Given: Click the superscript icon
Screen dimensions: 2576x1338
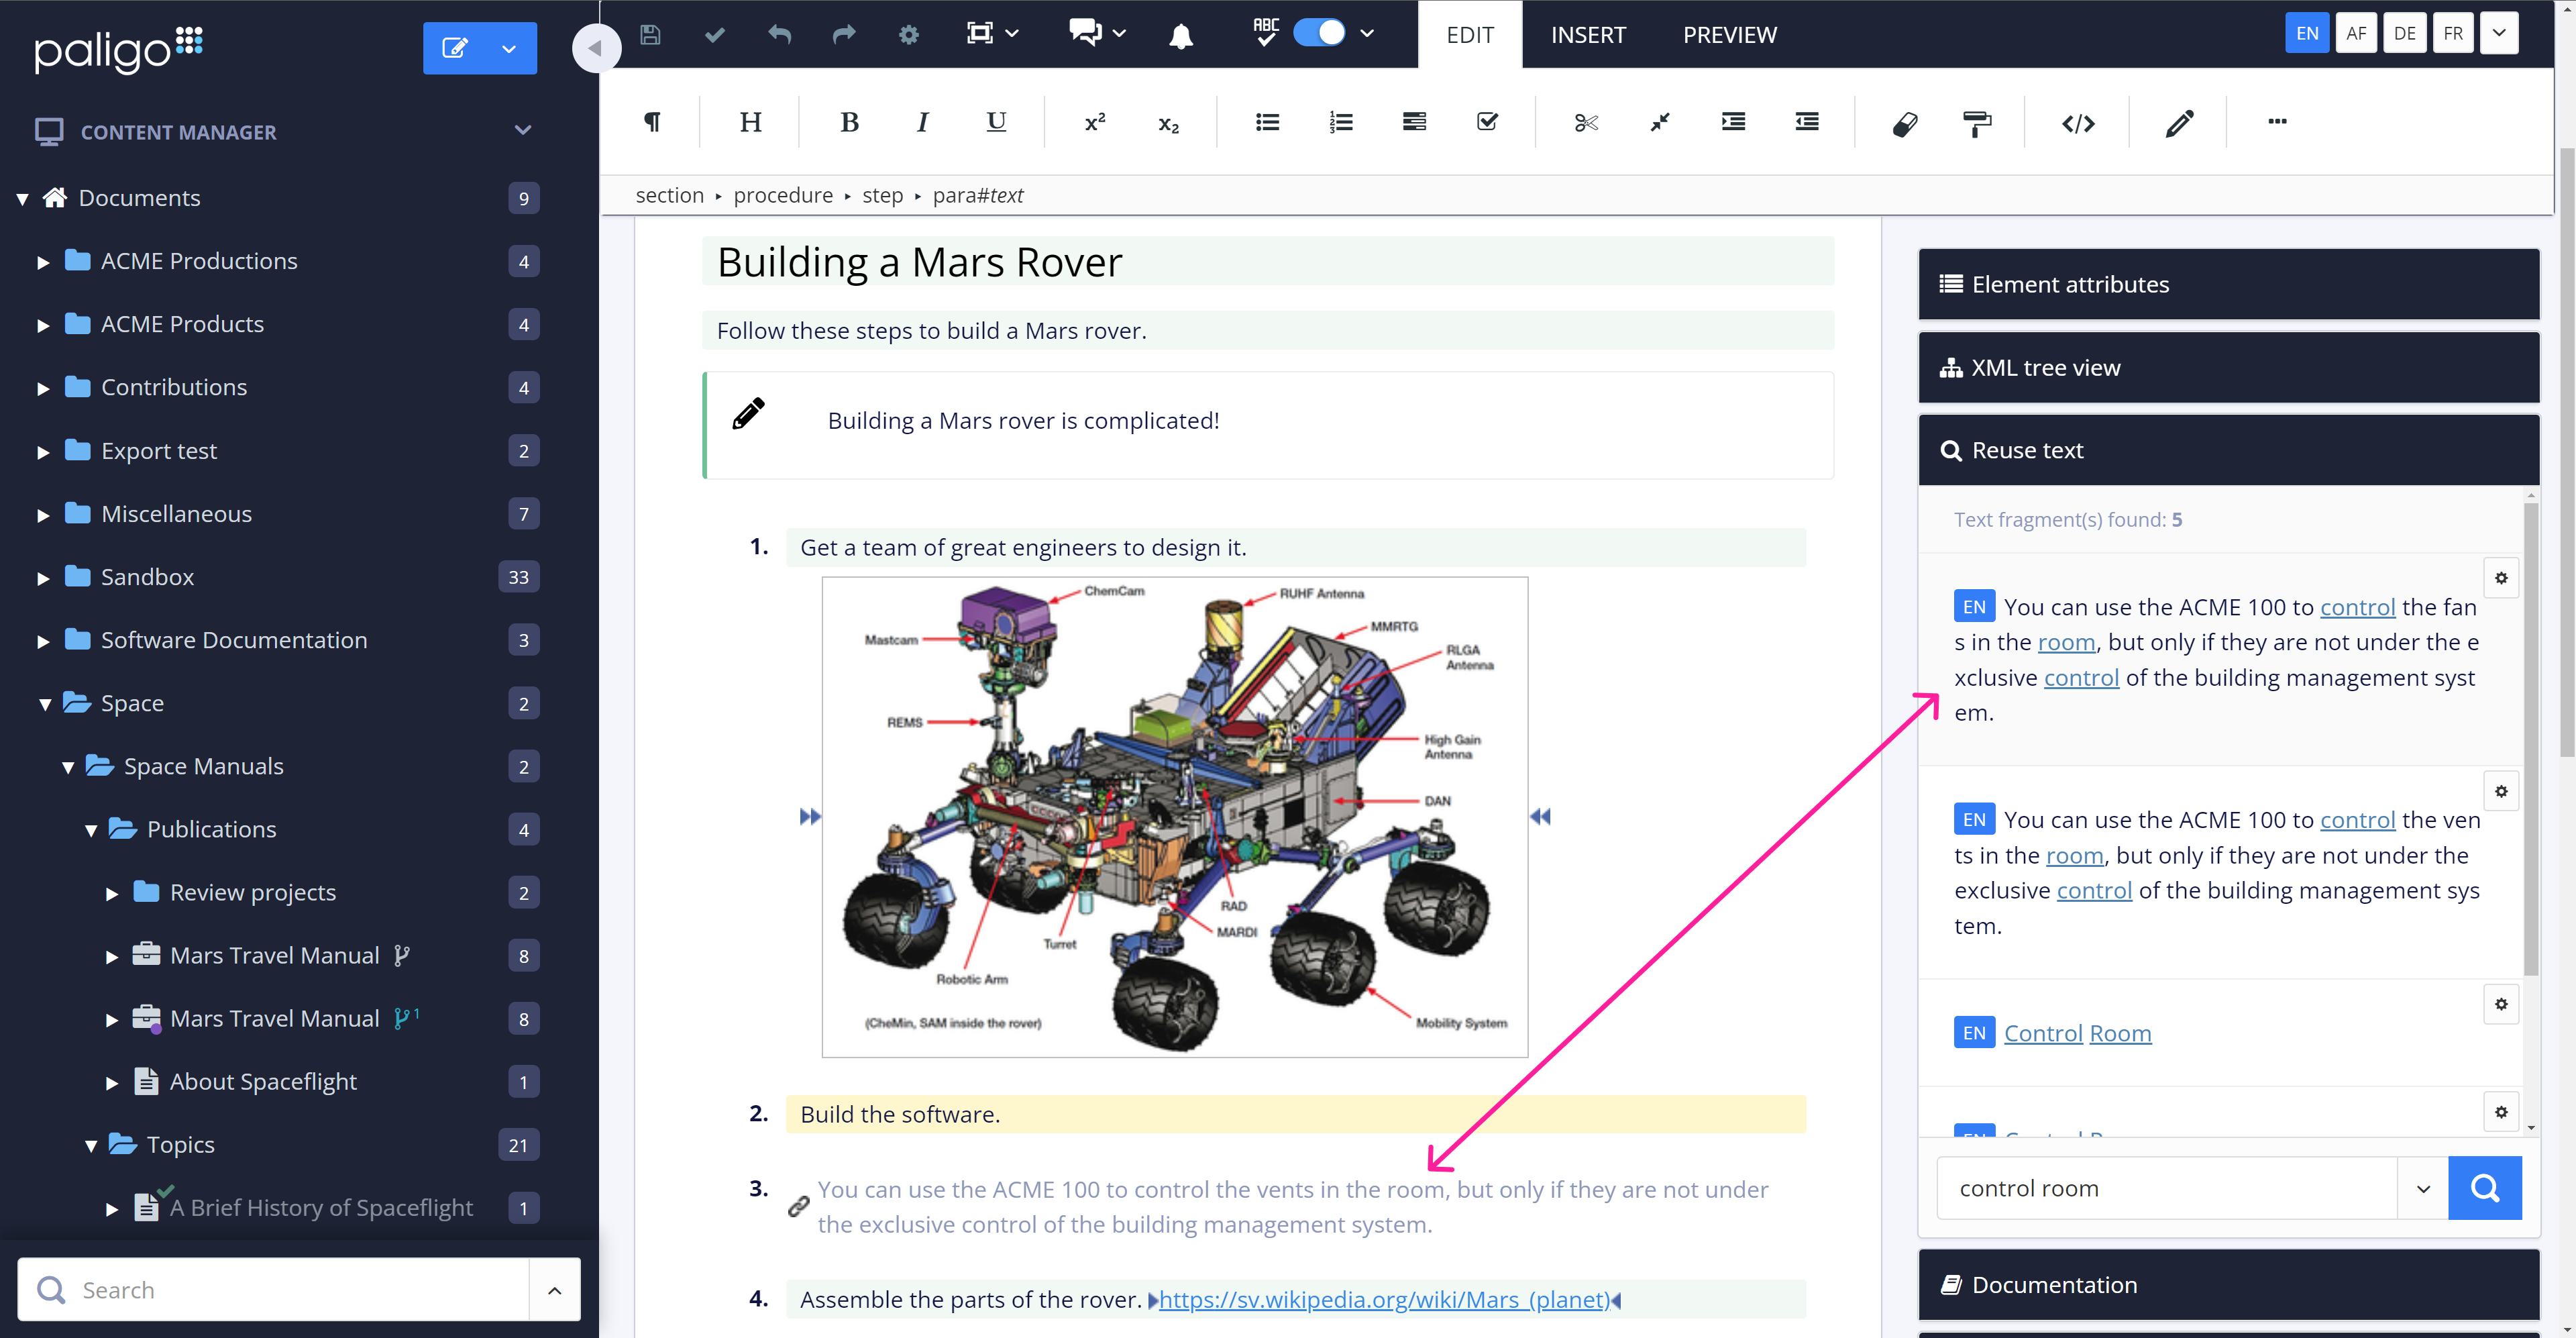Looking at the screenshot, I should [1095, 122].
